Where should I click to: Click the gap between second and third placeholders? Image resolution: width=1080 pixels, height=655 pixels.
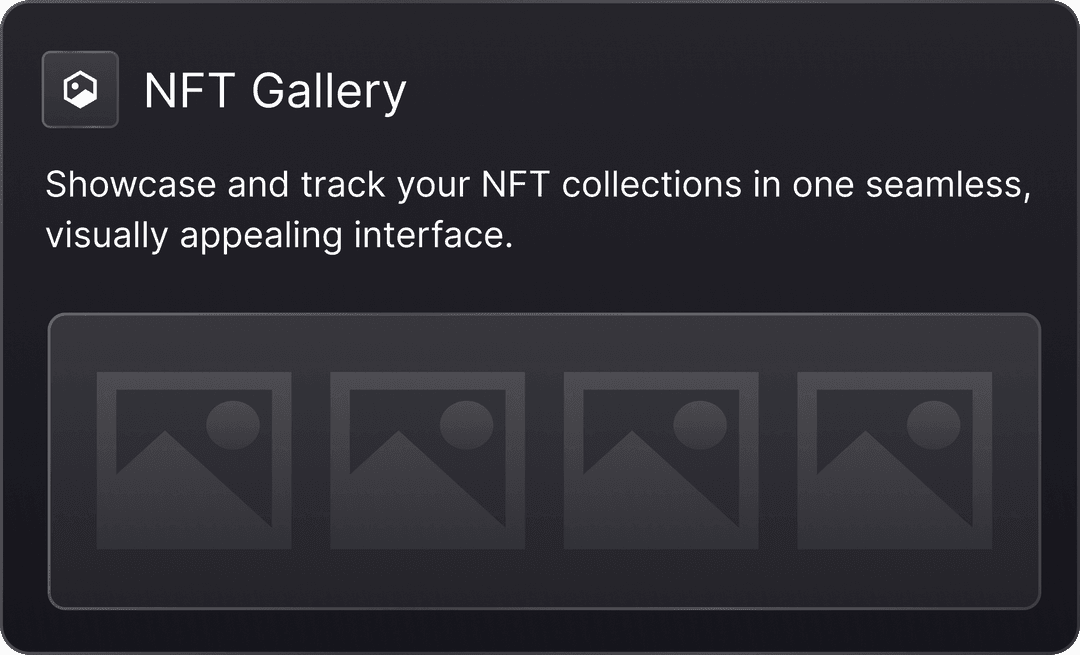pyautogui.click(x=544, y=461)
